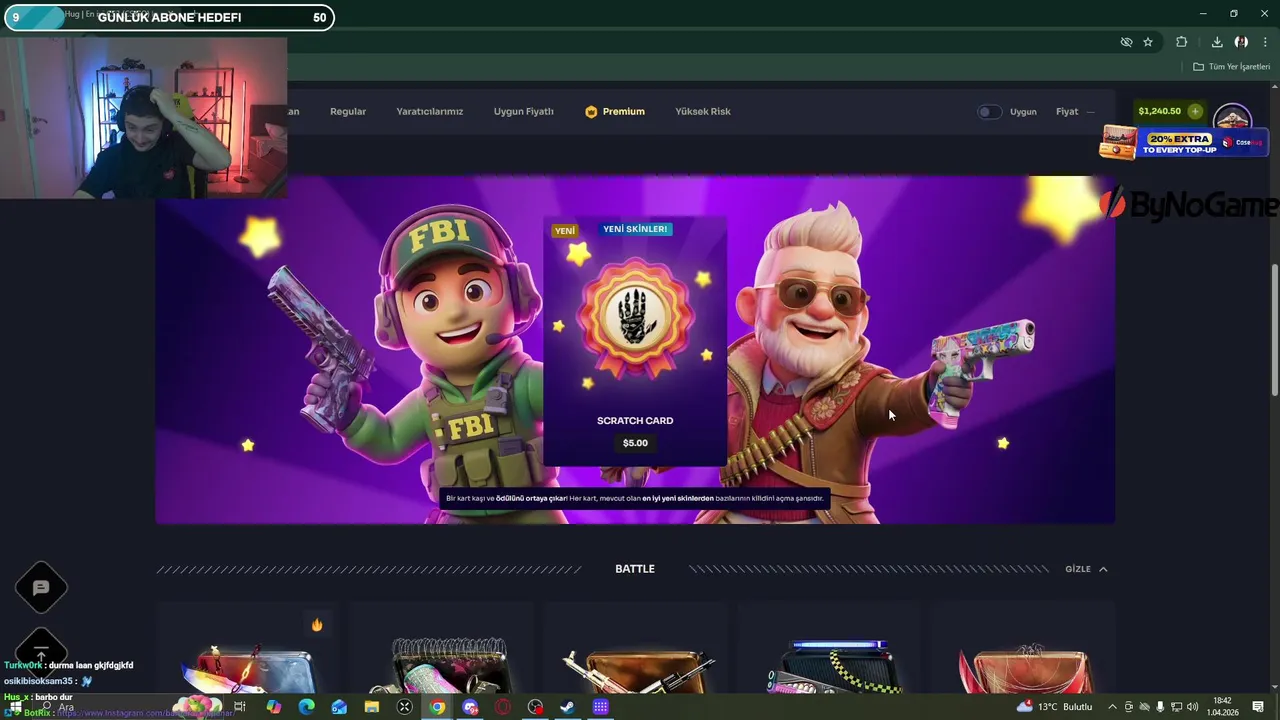Click the BATTLE section heading
Screen dimensions: 1280x720
pyautogui.click(x=635, y=569)
